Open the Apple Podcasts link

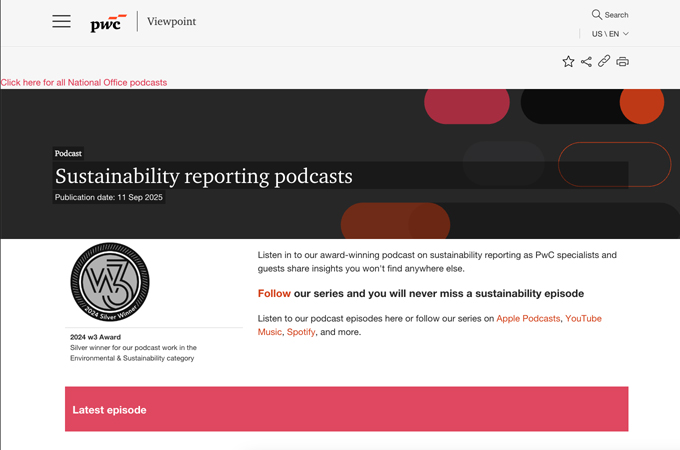click(528, 319)
